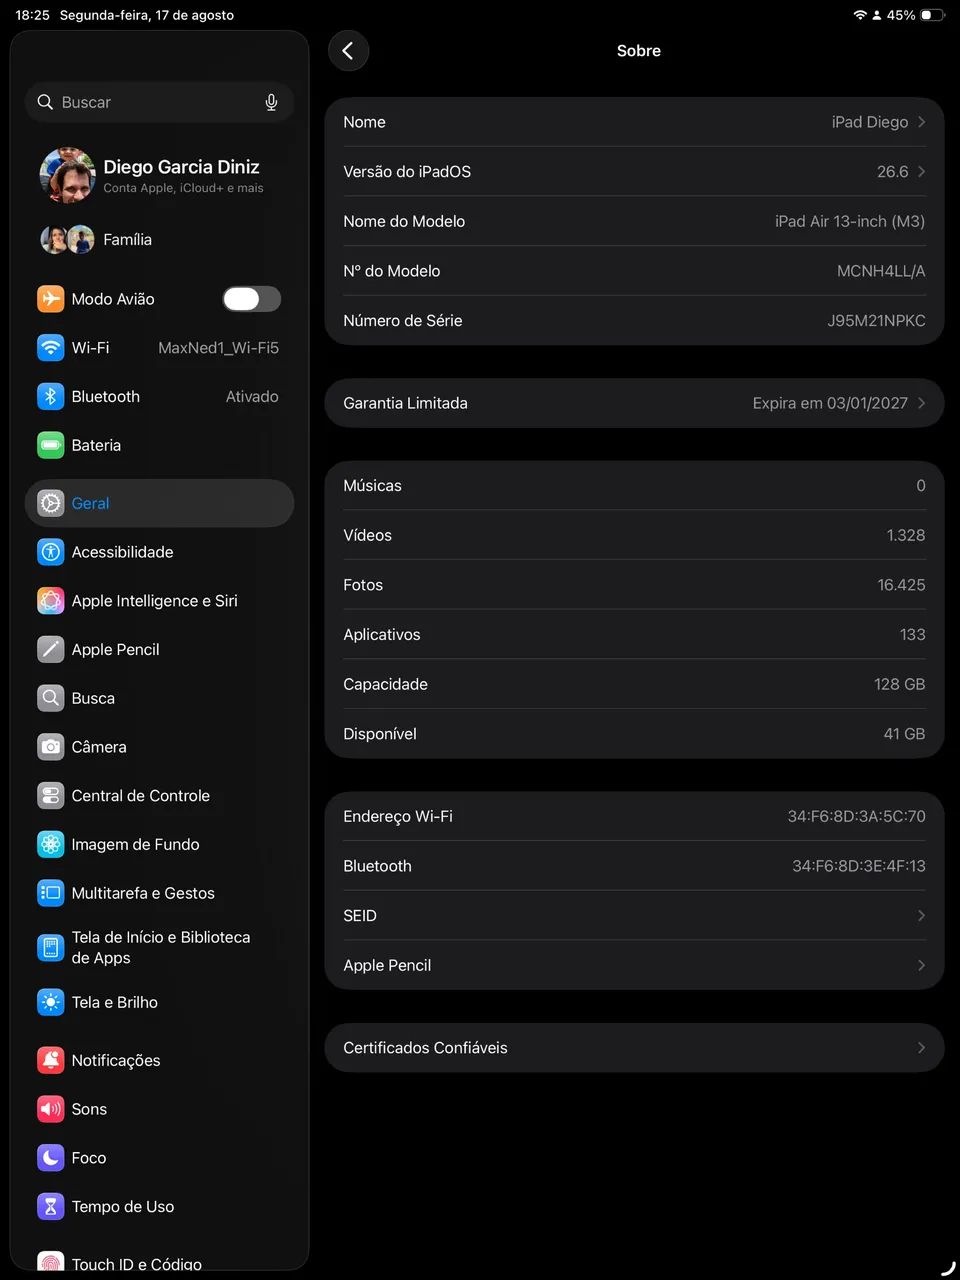The height and width of the screenshot is (1280, 960).
Task: Select Vídeos count 1.328
Action: [x=906, y=535]
